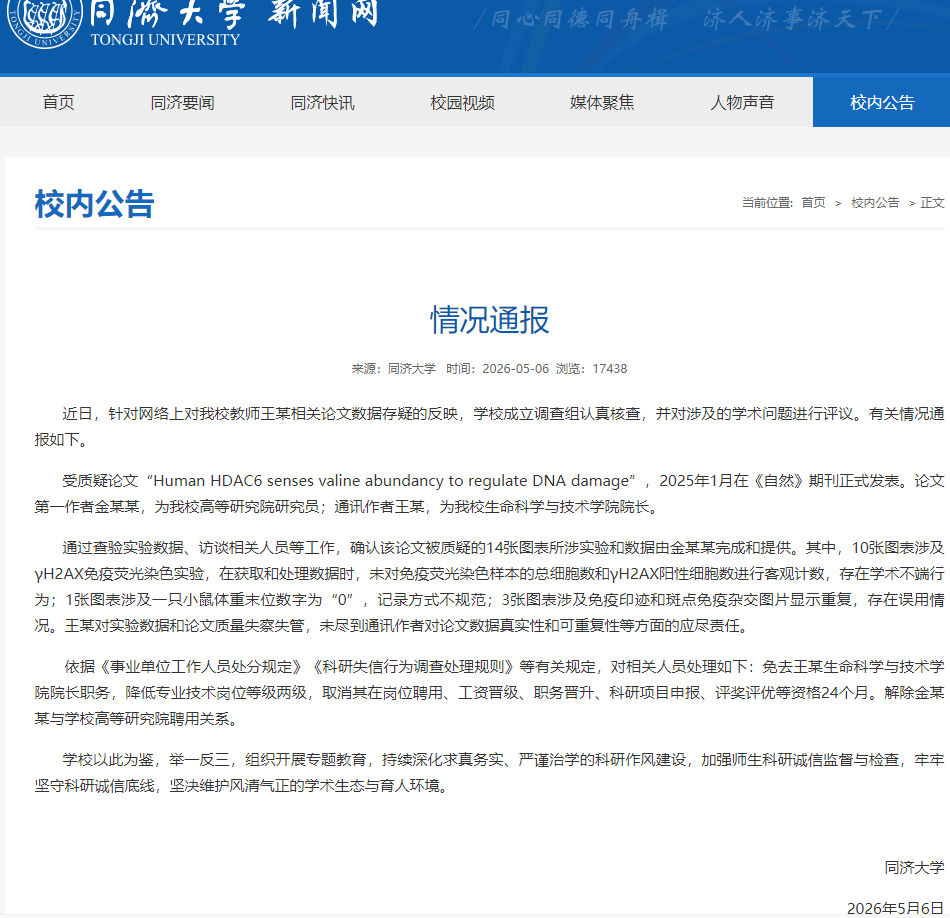Open the 校园视频 navigation tab

pos(462,102)
